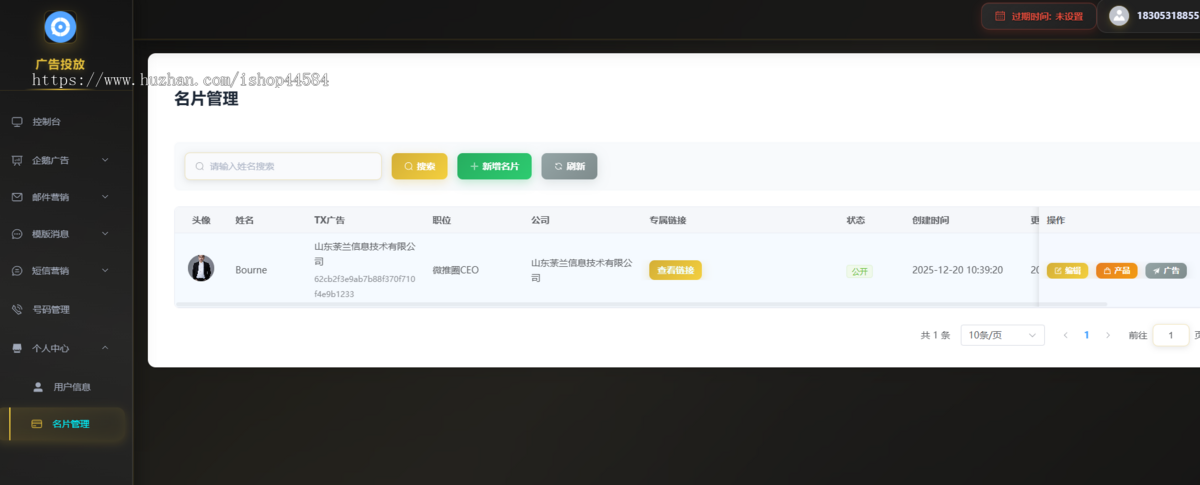Collapse the 个人中心 menu
1200x485 pixels.
(x=66, y=348)
